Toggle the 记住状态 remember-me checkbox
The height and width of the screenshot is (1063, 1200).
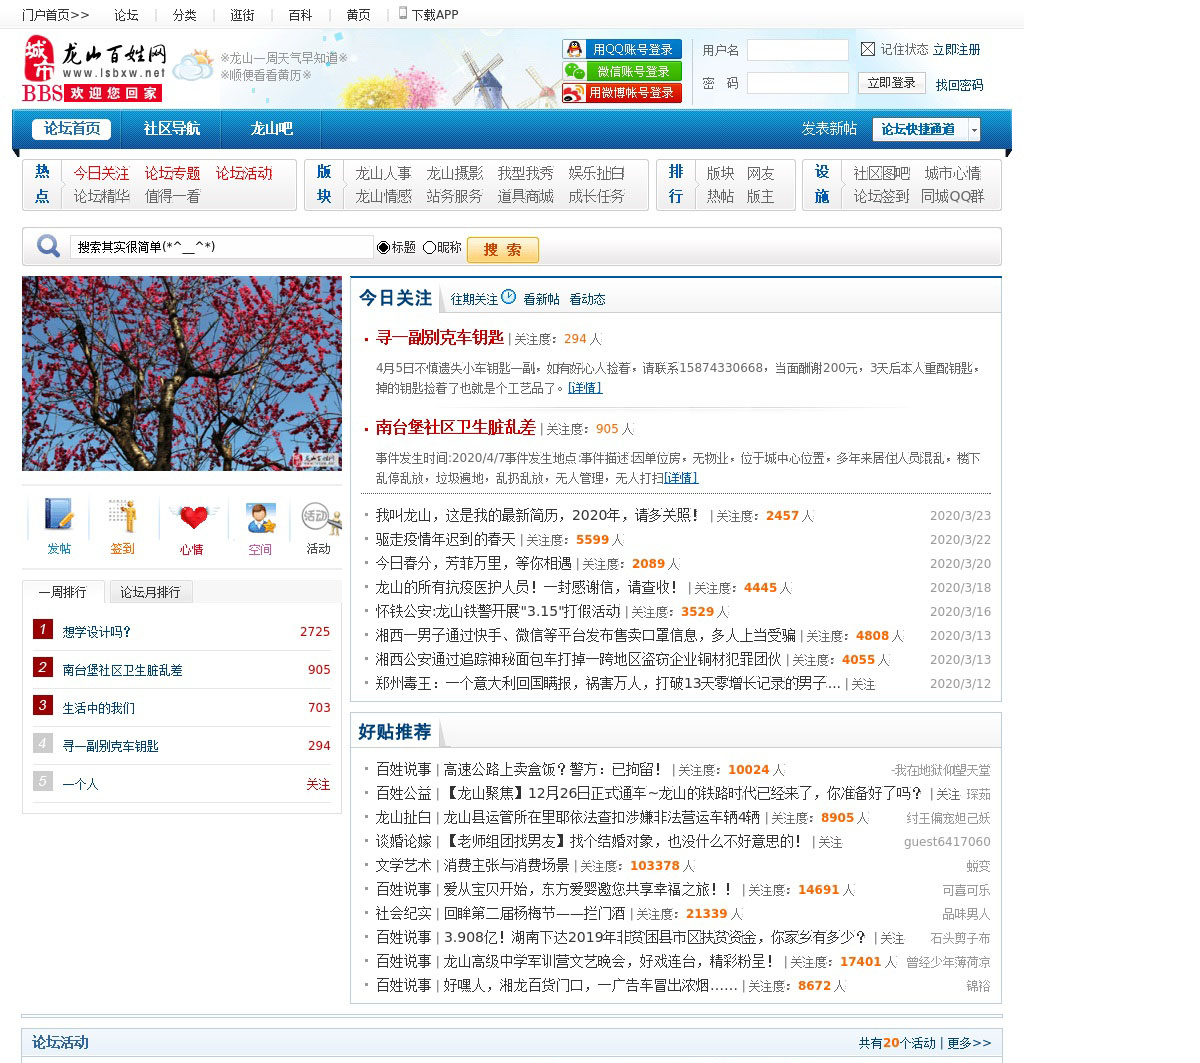point(868,49)
